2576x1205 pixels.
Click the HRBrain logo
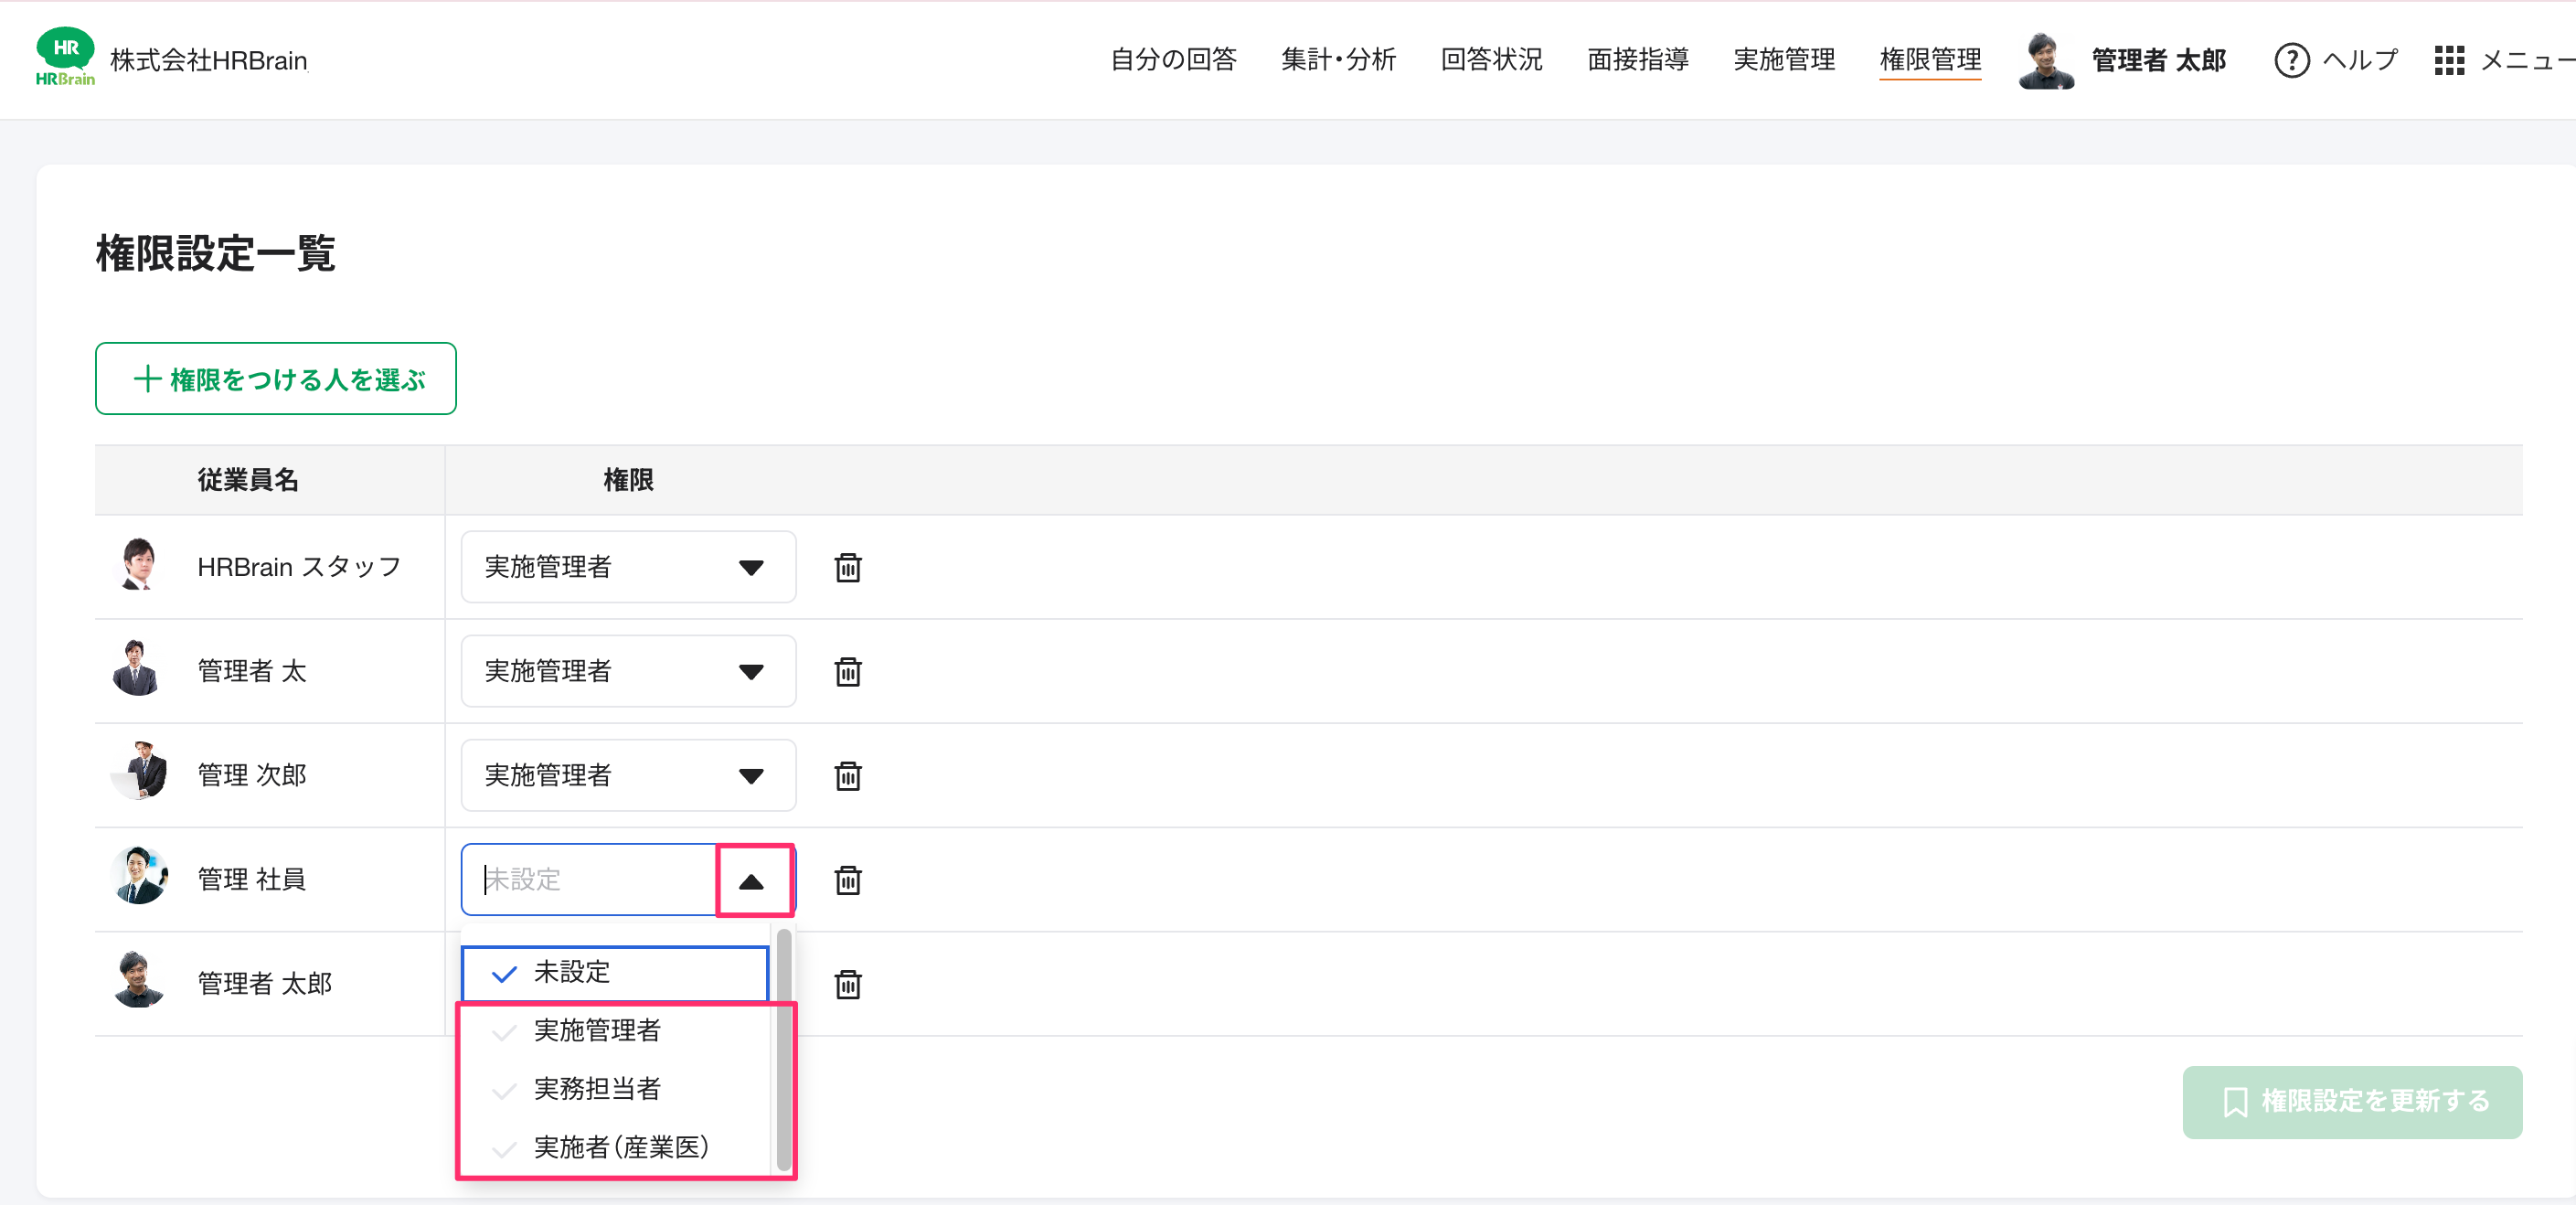(65, 57)
